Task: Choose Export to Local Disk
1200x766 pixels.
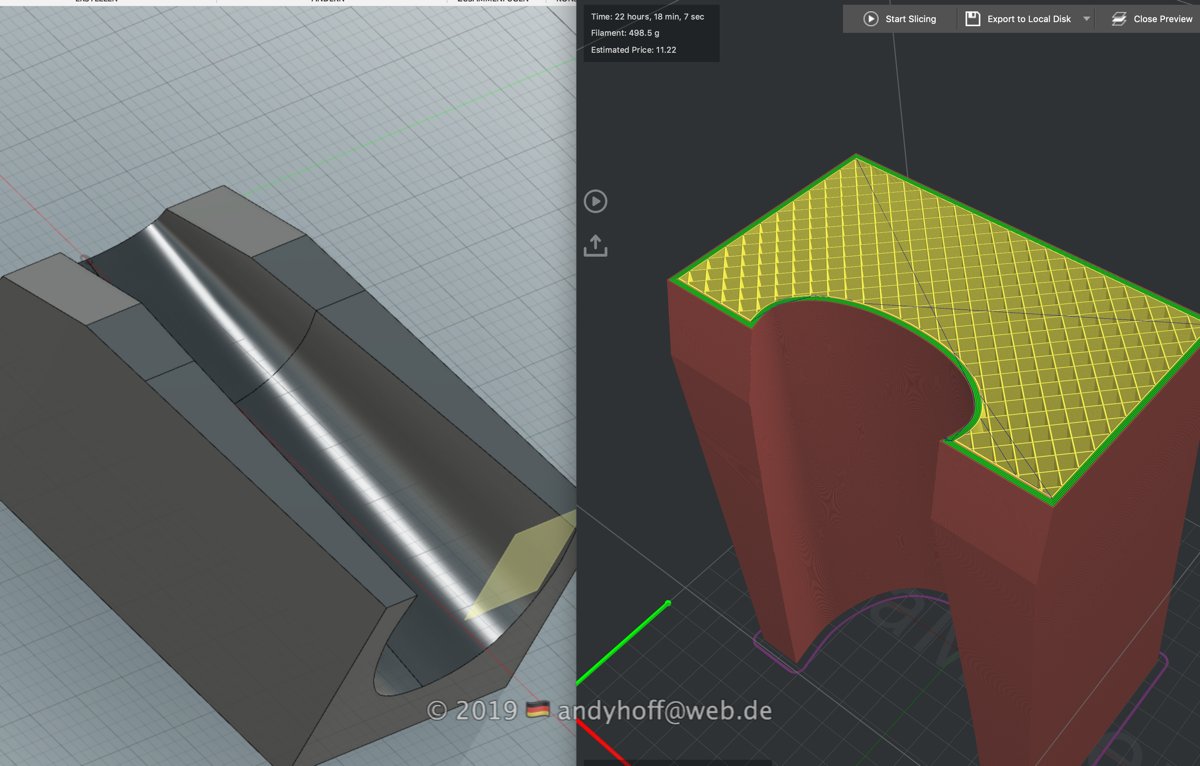Action: pos(1028,19)
